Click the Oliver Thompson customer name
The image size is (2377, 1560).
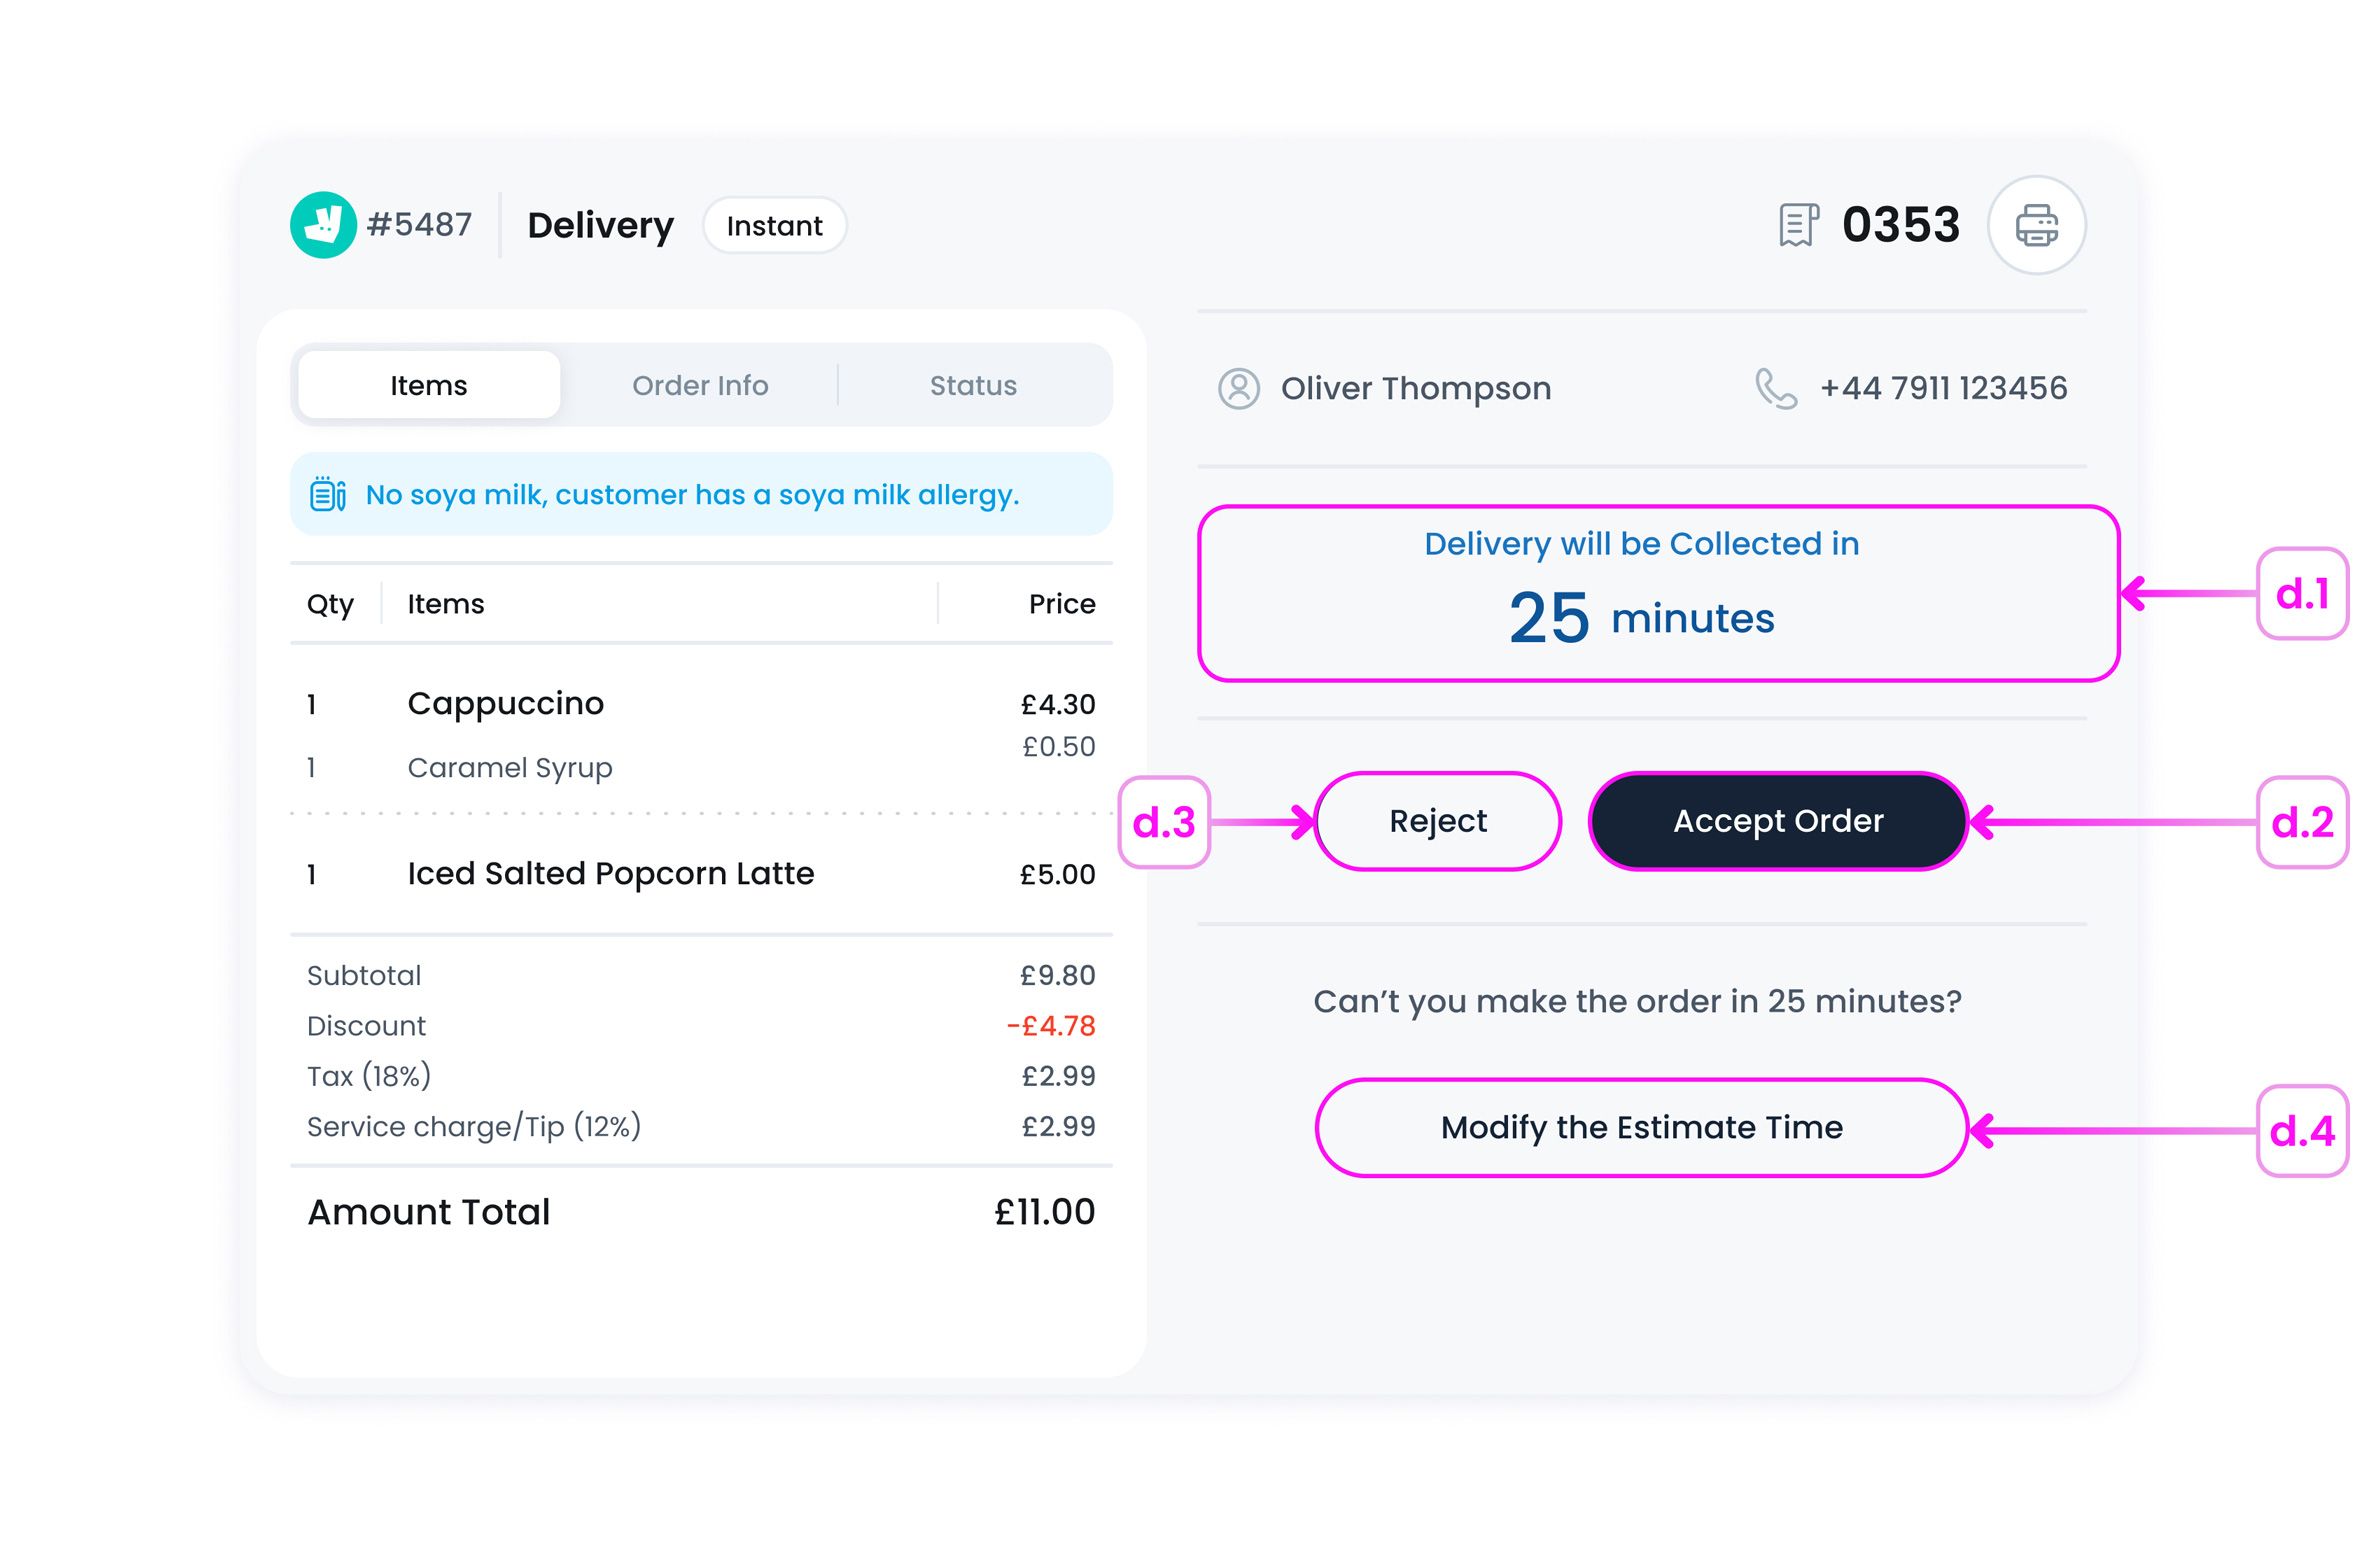(x=1415, y=388)
